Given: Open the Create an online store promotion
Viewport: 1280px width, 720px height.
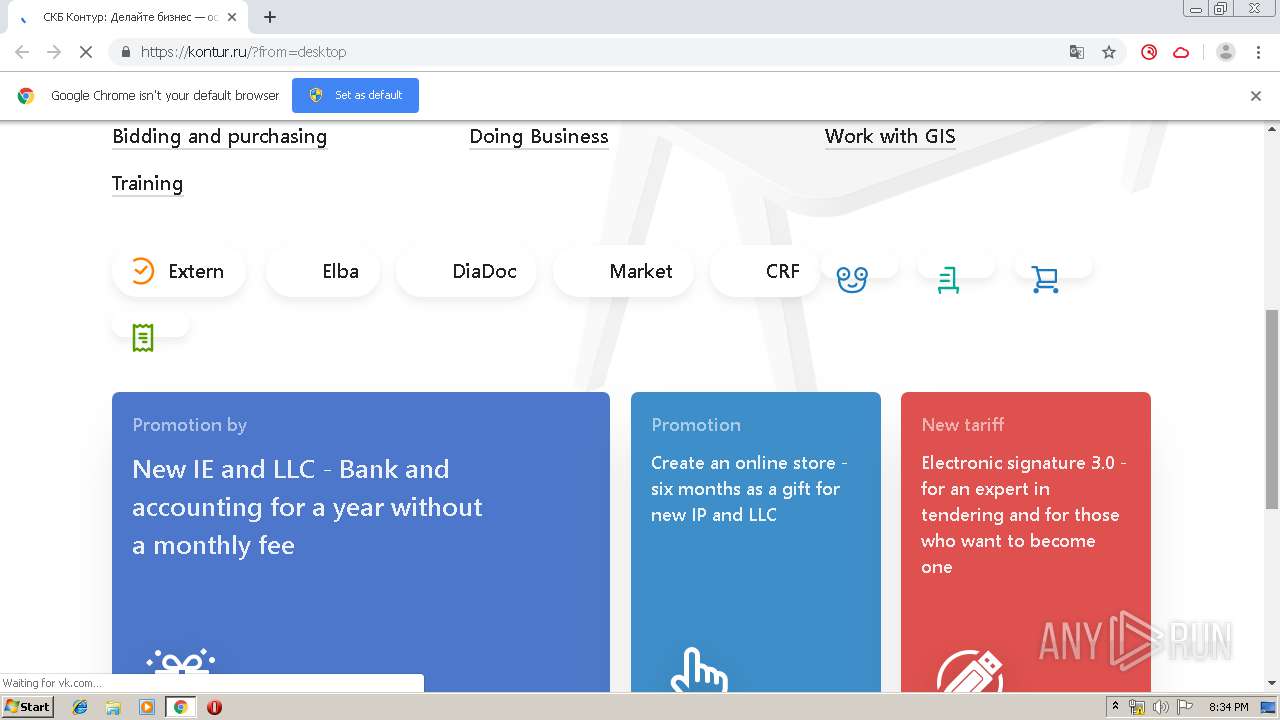Looking at the screenshot, I should click(756, 541).
